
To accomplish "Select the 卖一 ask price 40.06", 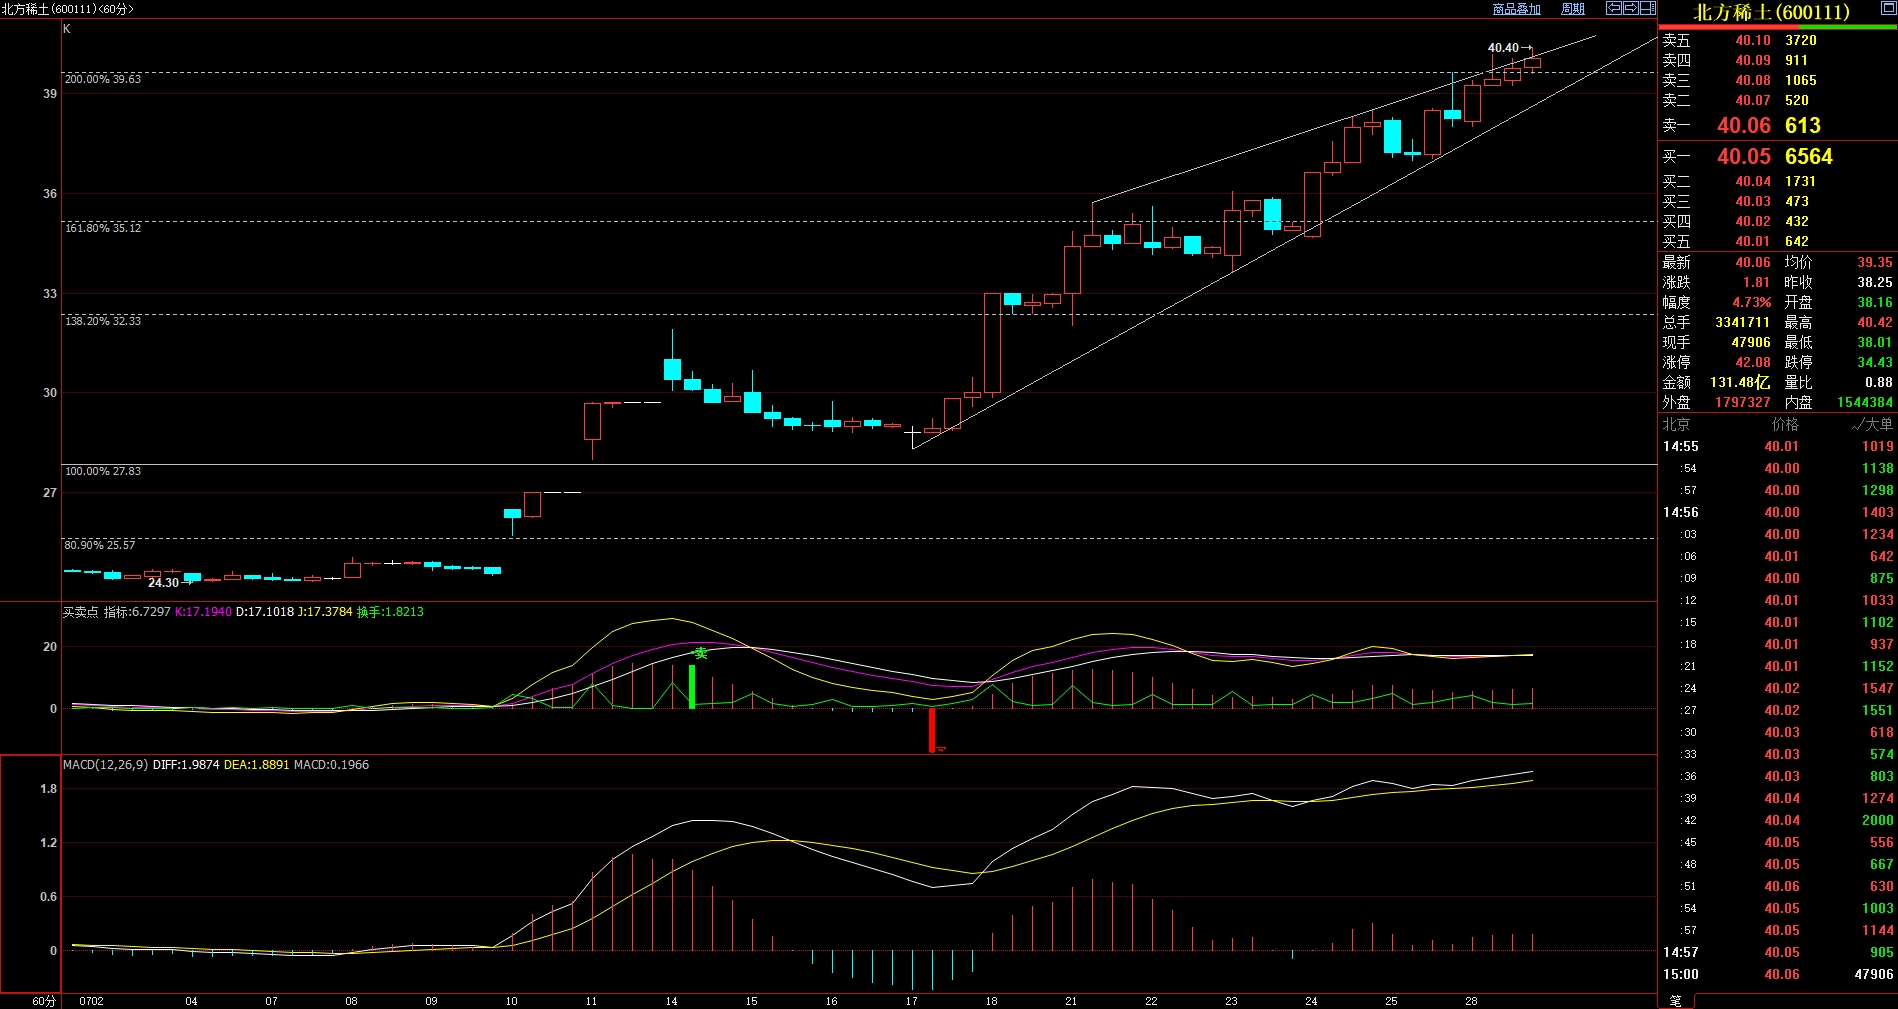I will [1743, 125].
